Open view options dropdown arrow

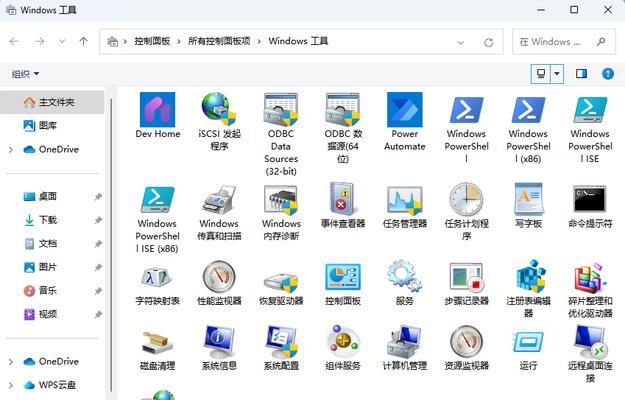pyautogui.click(x=557, y=74)
